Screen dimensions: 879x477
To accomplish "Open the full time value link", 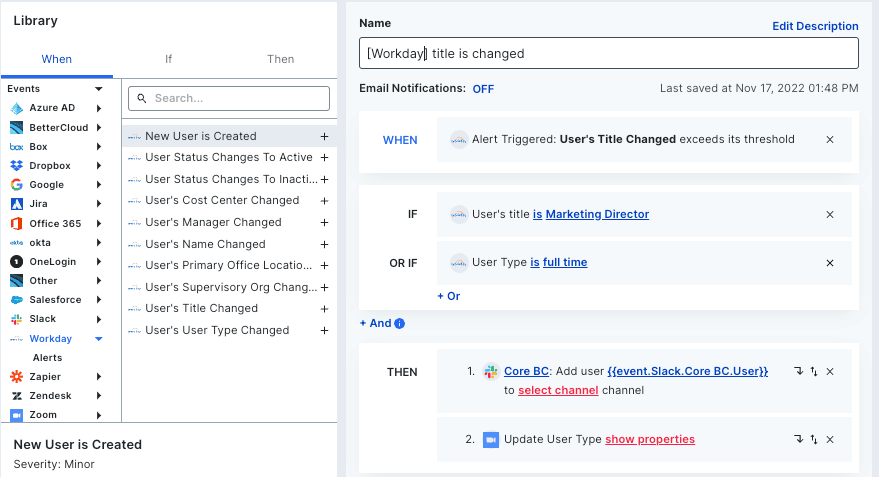I will pos(565,262).
